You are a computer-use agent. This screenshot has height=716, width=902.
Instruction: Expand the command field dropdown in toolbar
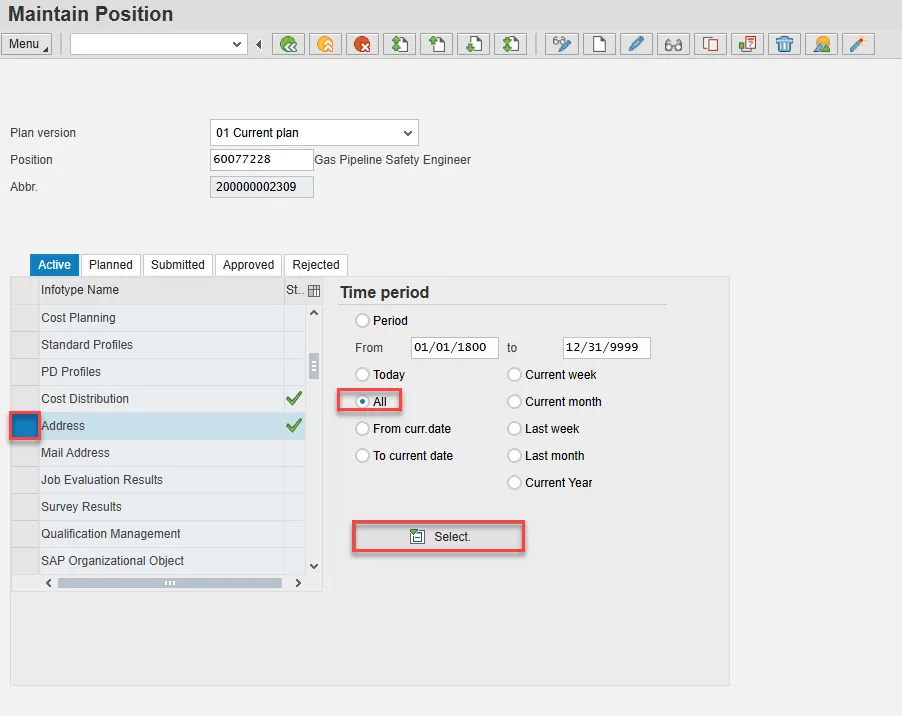pyautogui.click(x=237, y=44)
